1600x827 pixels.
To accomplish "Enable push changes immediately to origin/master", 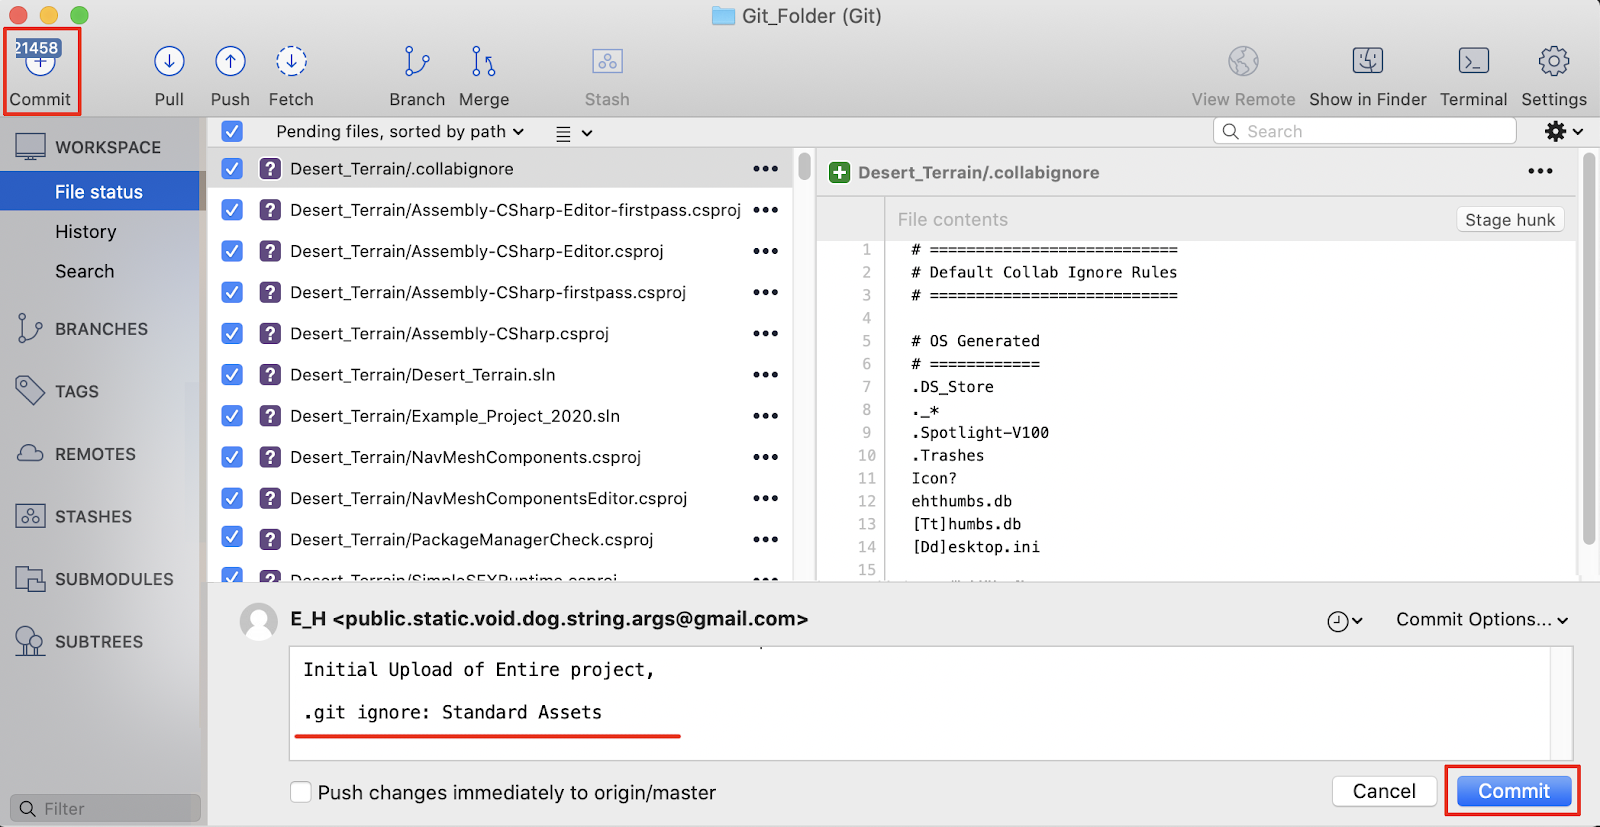I will (x=301, y=792).
